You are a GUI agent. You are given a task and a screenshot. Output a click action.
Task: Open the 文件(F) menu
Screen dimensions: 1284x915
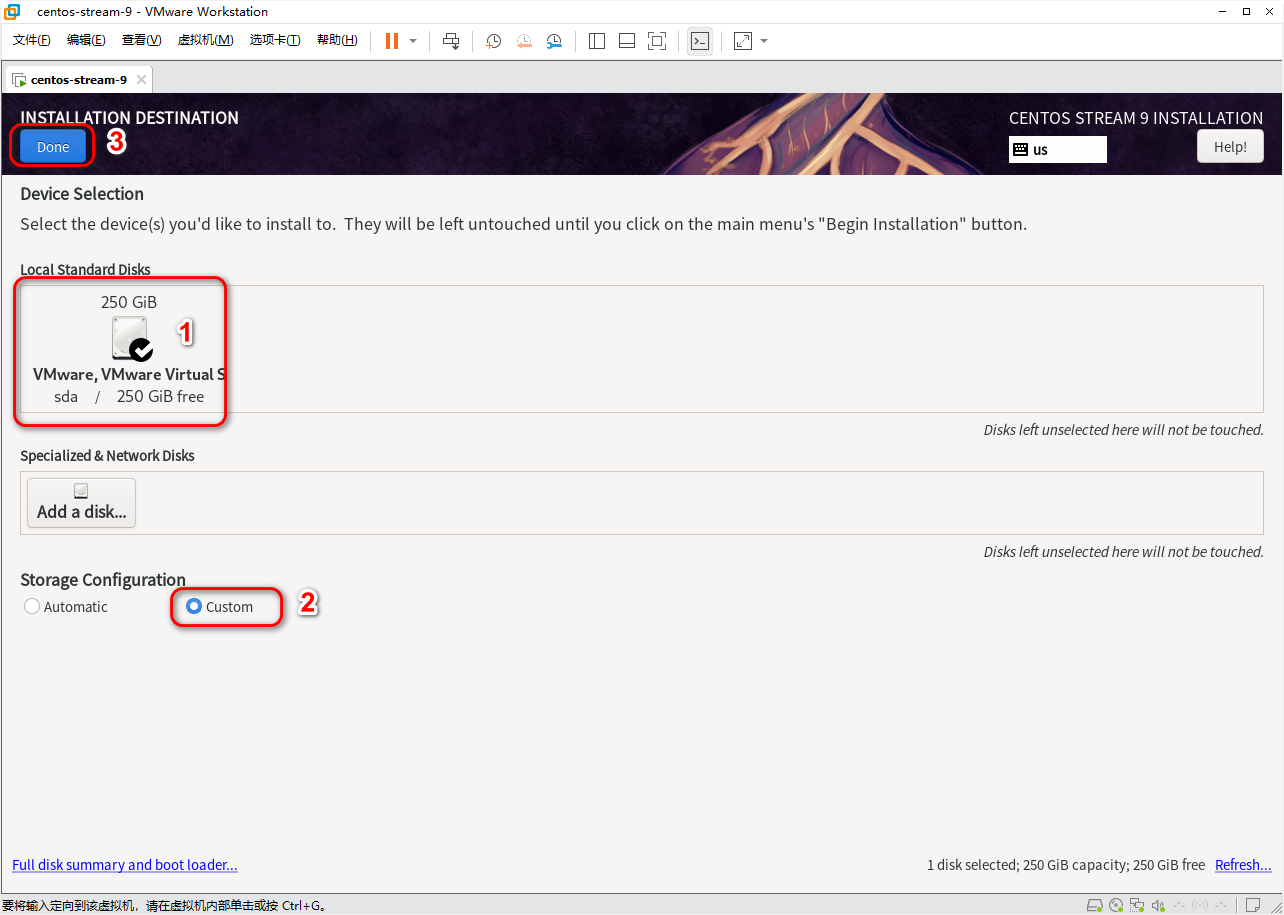[x=32, y=40]
